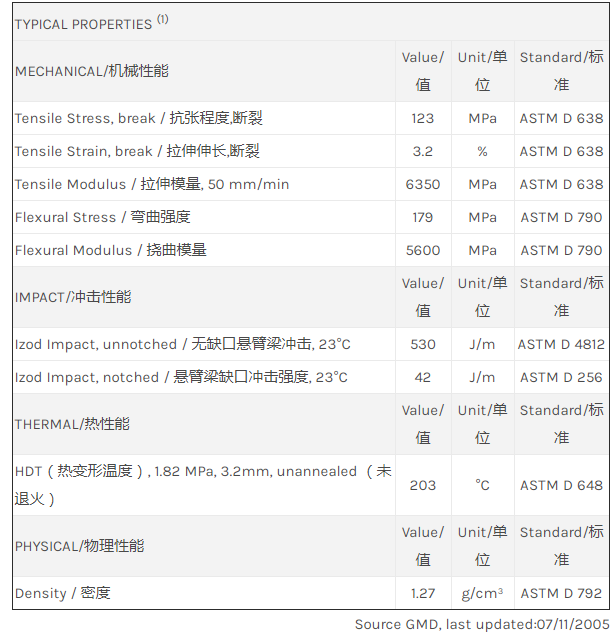Click the 5600 Flexural Modulus value
616x632 pixels.
point(423,250)
